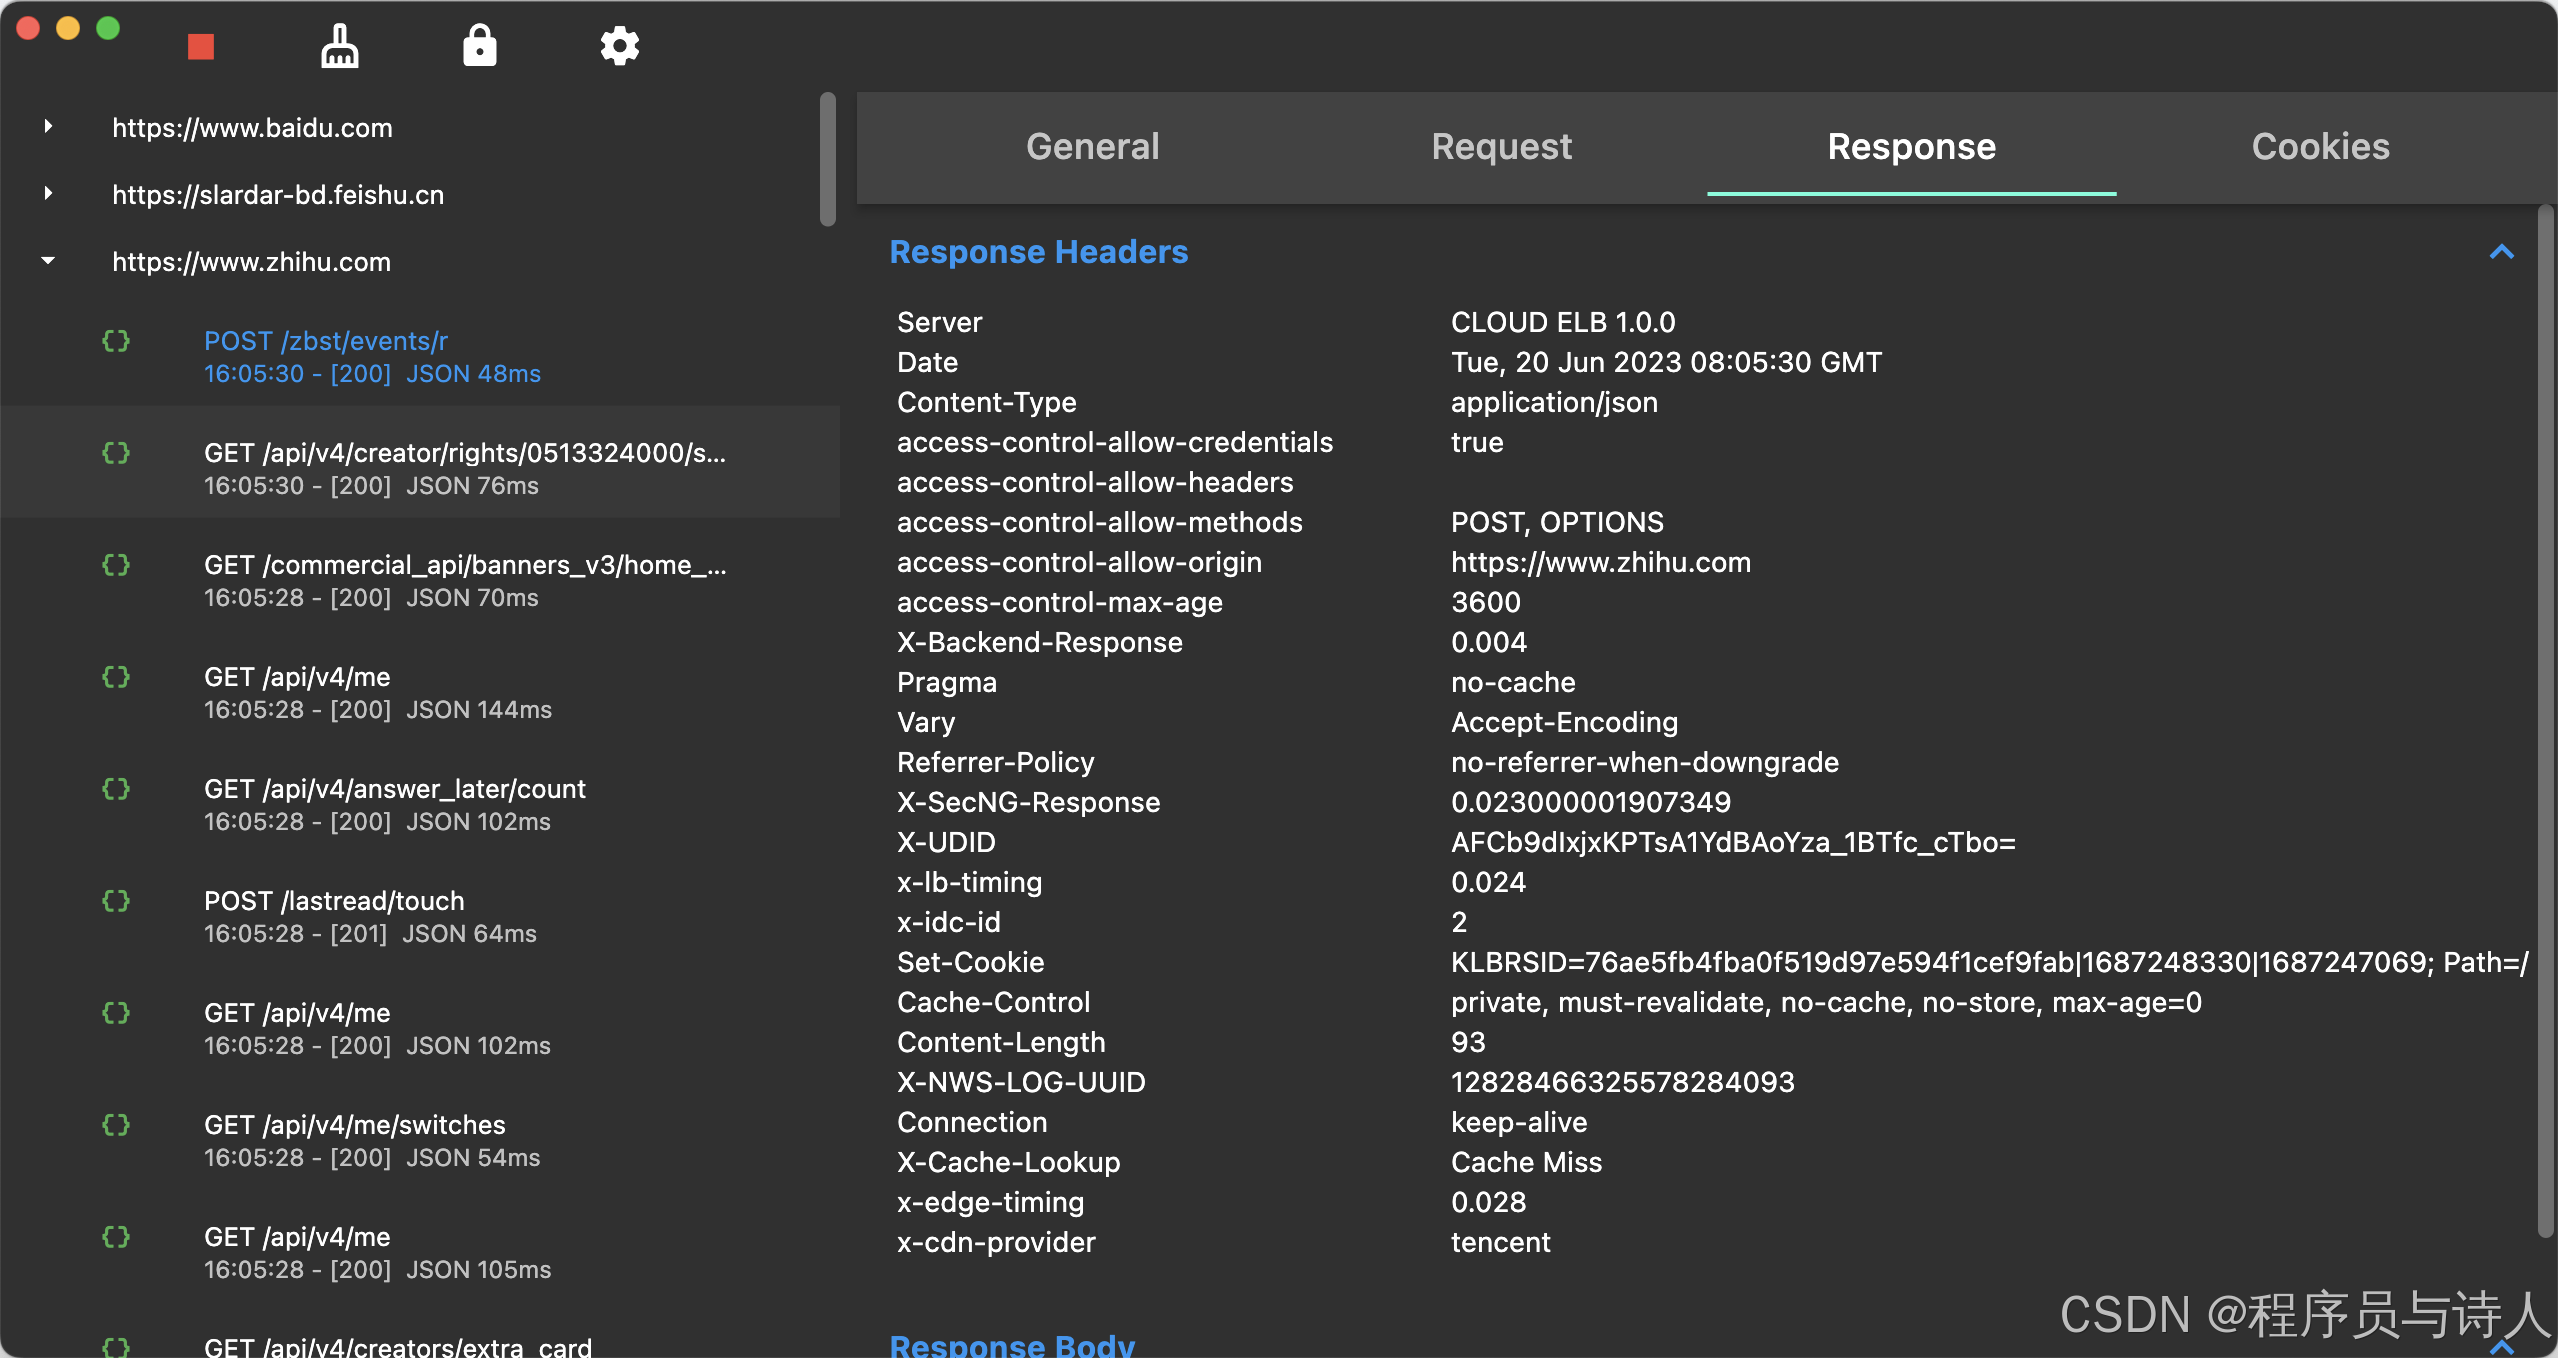
Task: Switch to the Request tab
Action: 1501,147
